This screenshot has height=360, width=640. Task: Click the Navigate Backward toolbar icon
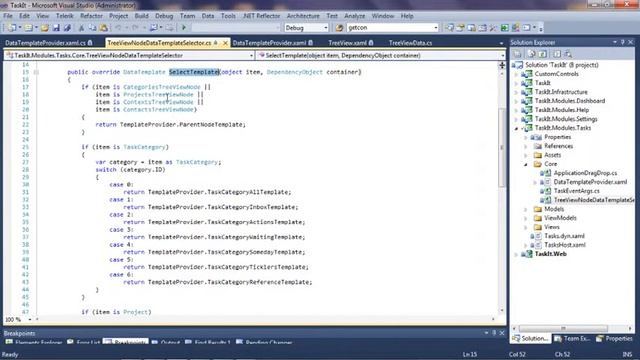click(153, 28)
